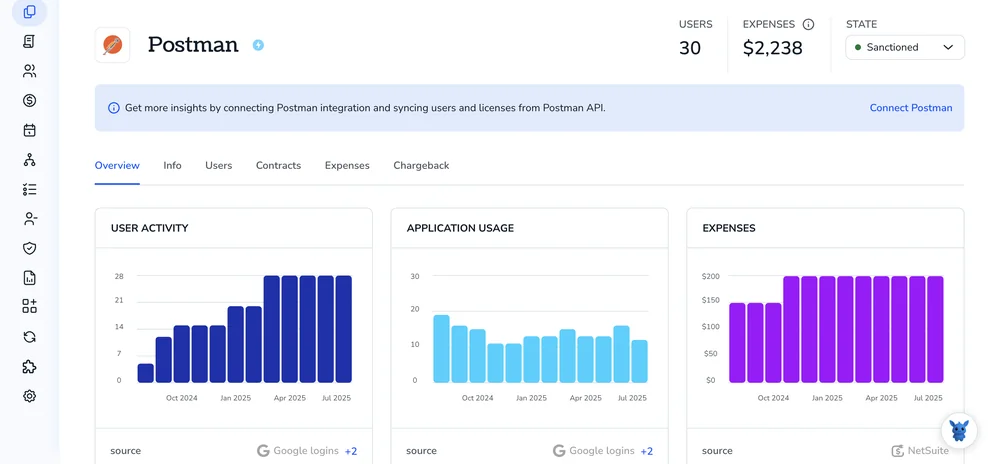Open the calendar sidebar icon
This screenshot has width=1000, height=464.
29,130
